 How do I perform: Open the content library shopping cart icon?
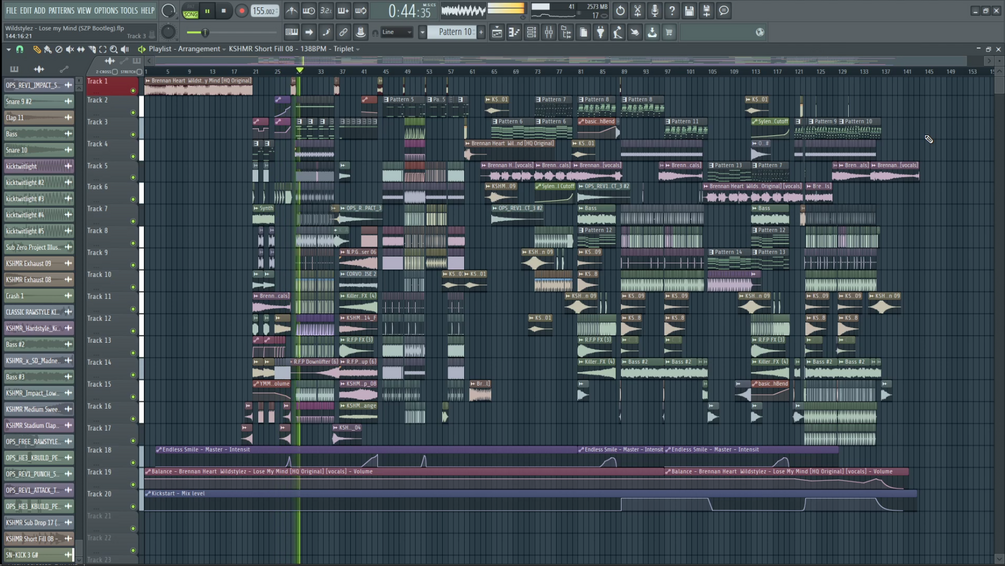coord(669,32)
